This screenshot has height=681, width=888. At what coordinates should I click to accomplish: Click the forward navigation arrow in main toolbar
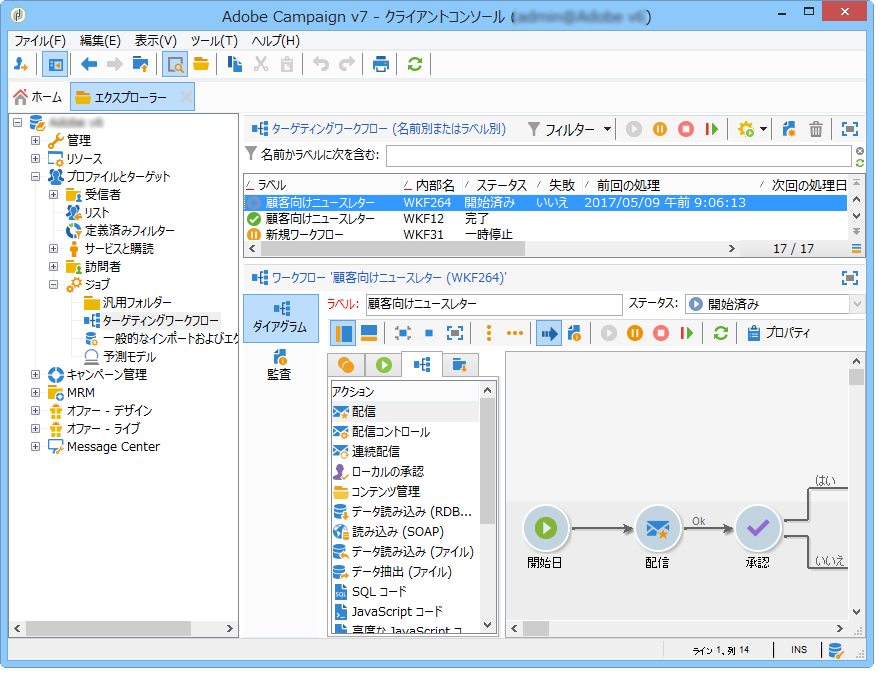115,65
